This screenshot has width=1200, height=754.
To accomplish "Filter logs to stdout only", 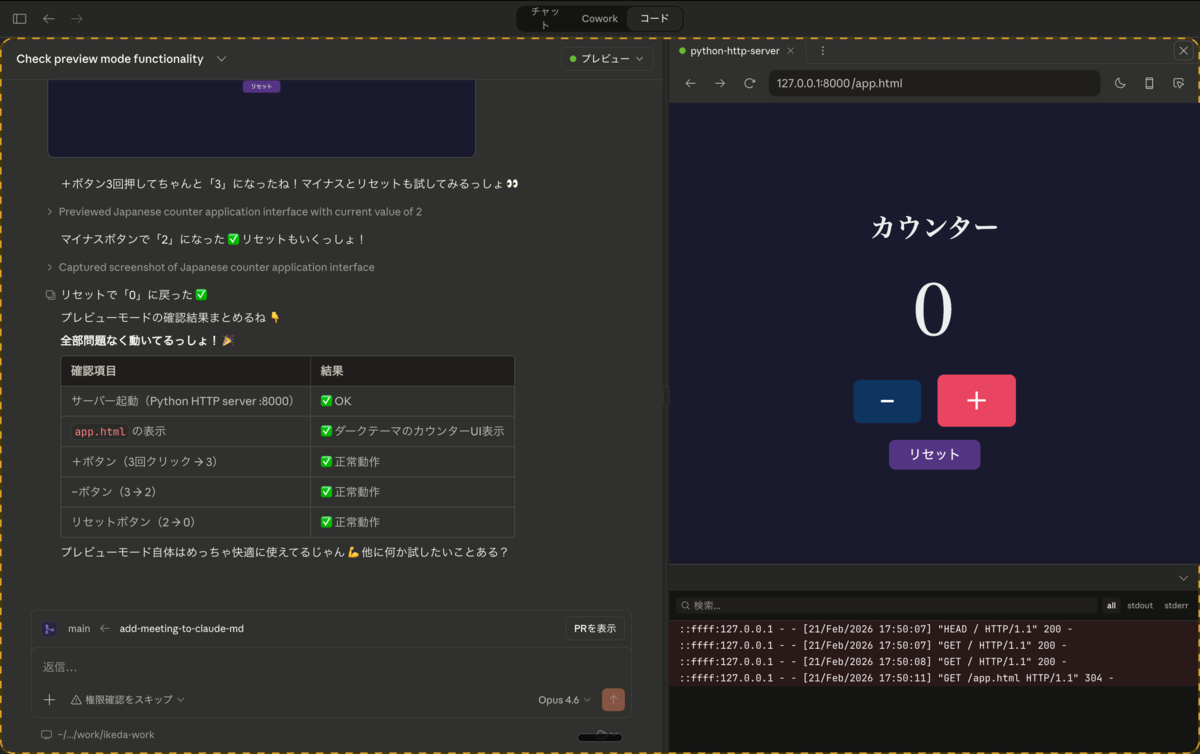I will pos(1140,605).
